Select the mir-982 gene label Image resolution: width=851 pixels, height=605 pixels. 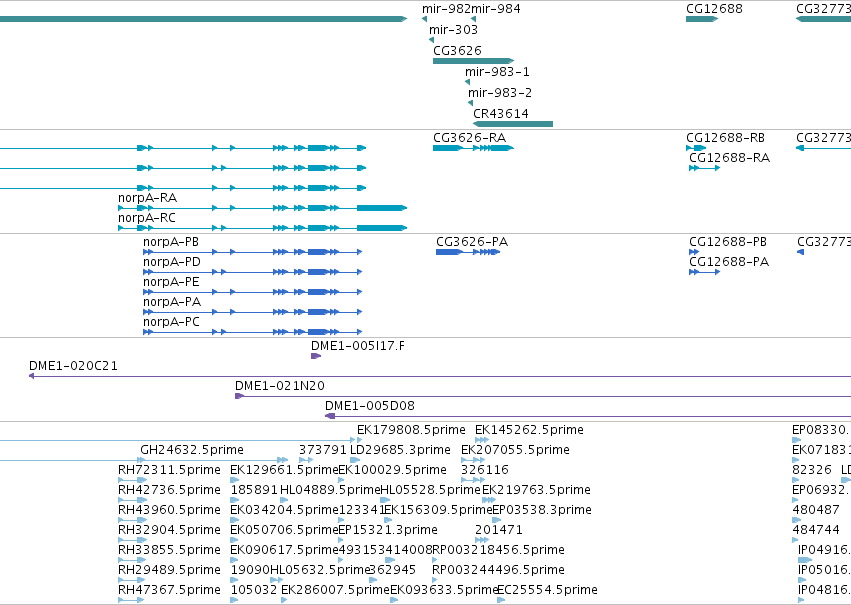click(x=446, y=9)
